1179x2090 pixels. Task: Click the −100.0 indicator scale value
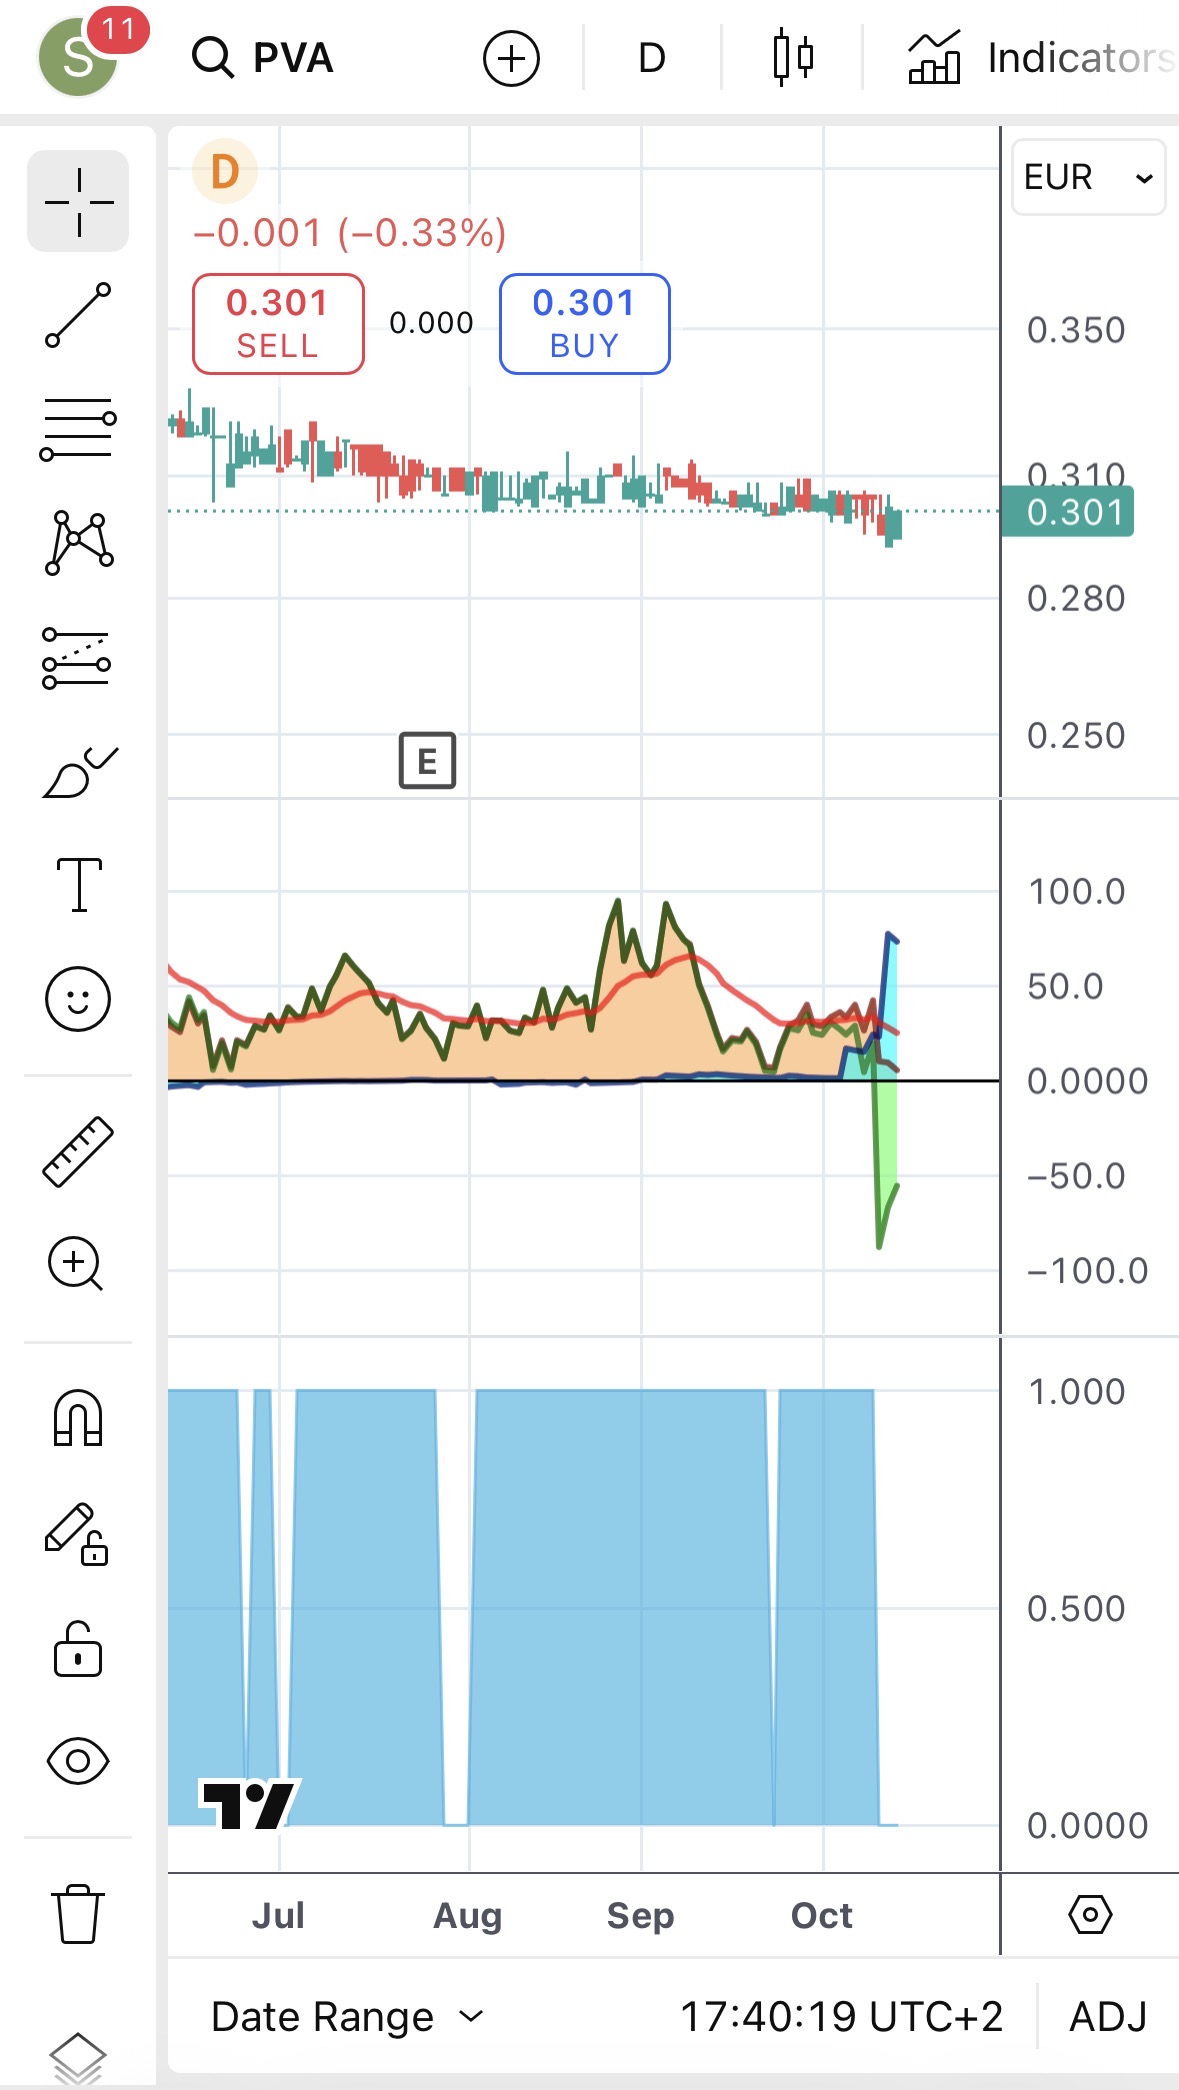point(1087,1271)
